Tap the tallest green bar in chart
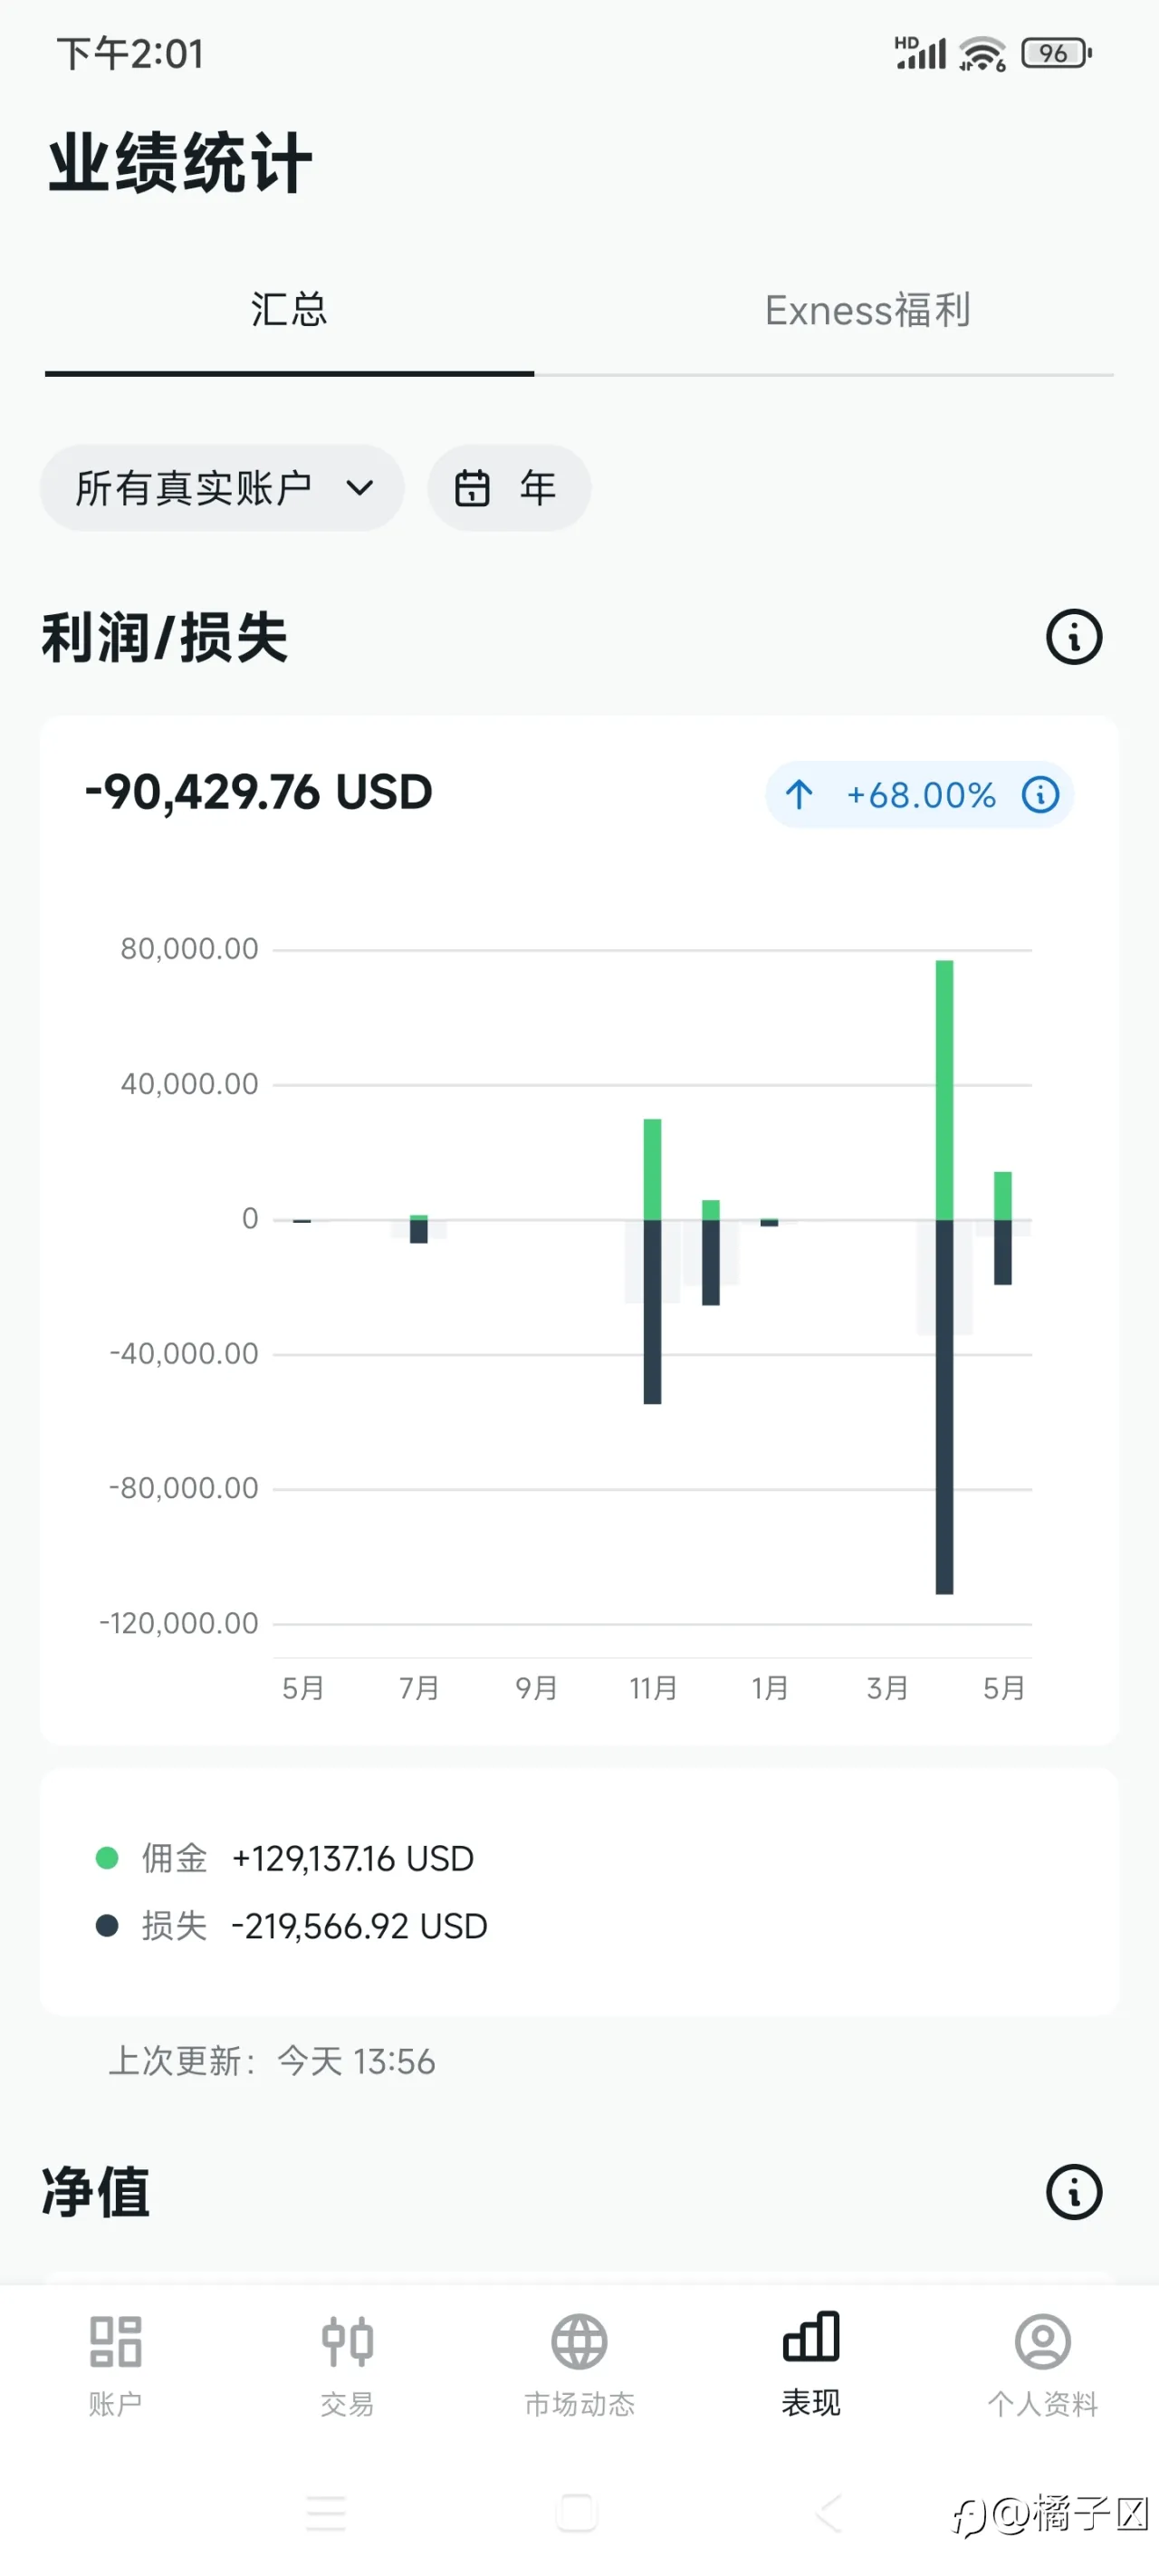 click(944, 1090)
